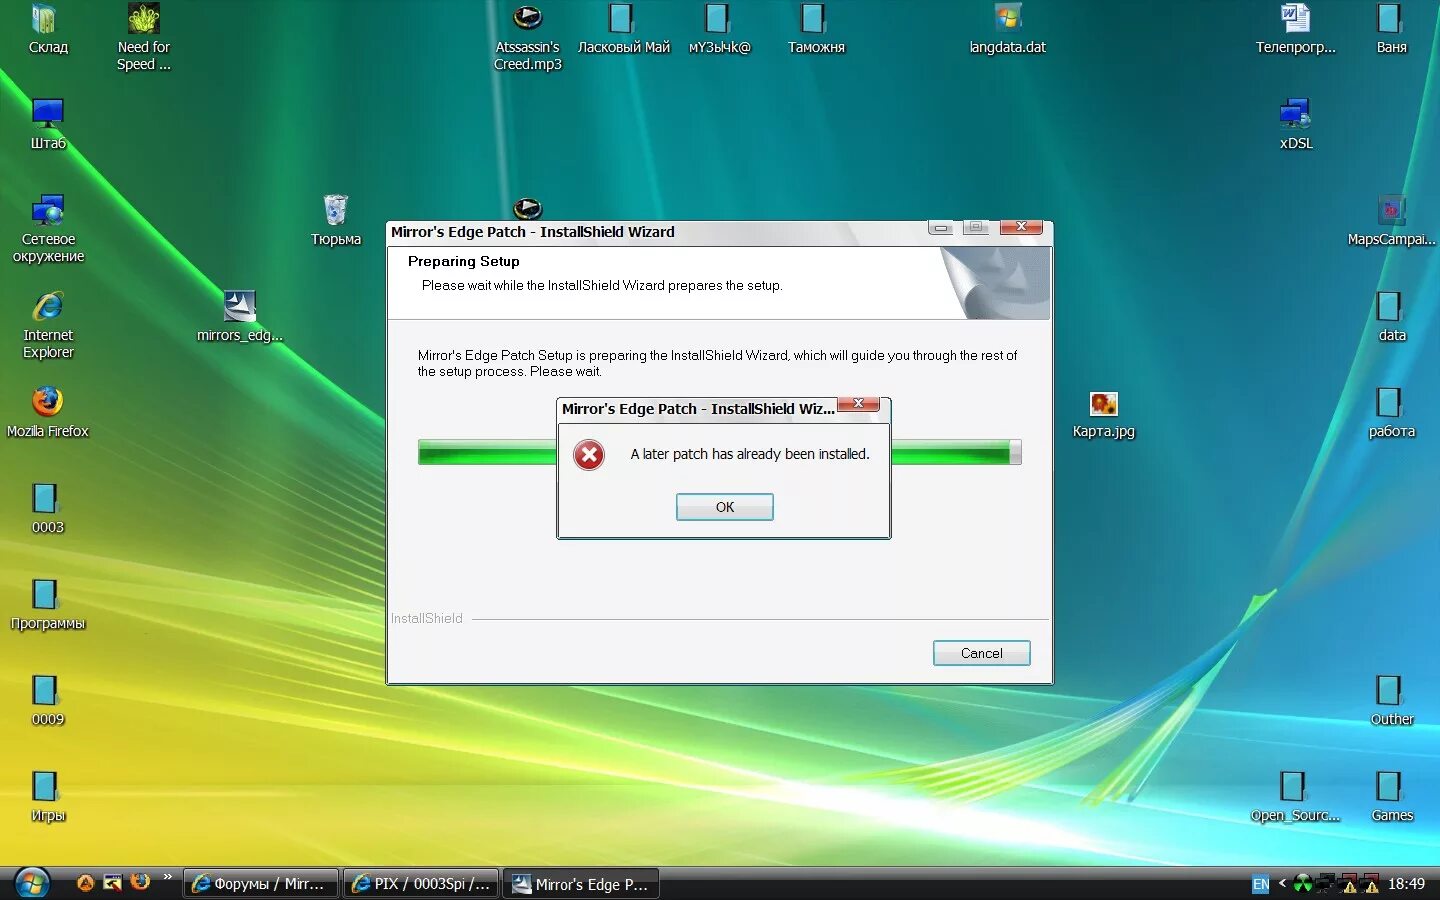Select the Games folder icon
The height and width of the screenshot is (900, 1440).
click(x=1391, y=797)
